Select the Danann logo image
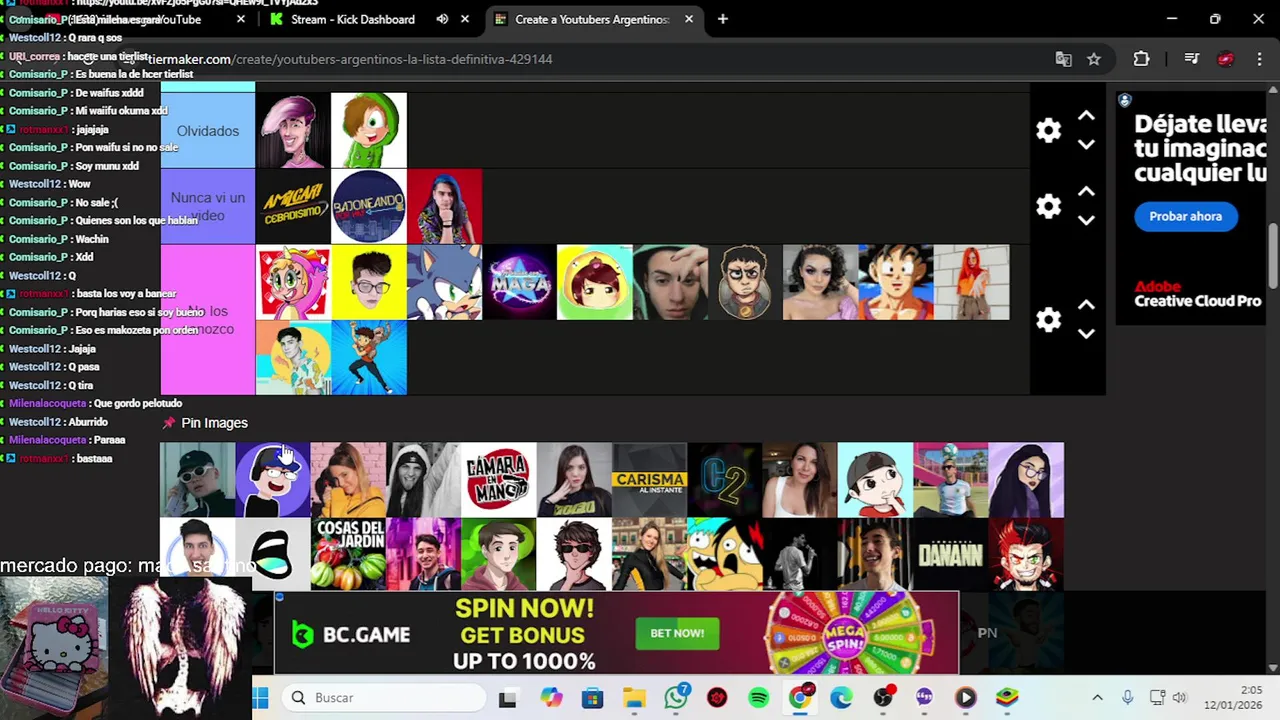 951,555
